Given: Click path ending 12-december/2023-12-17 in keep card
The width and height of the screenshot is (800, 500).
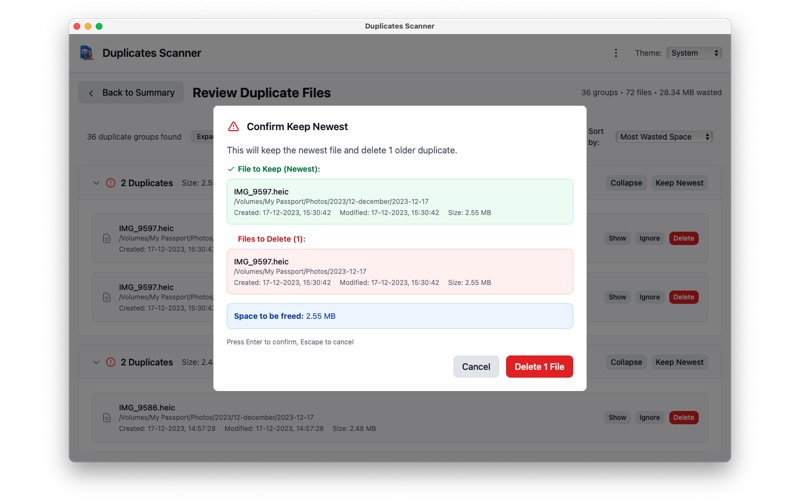Looking at the screenshot, I should [x=331, y=202].
